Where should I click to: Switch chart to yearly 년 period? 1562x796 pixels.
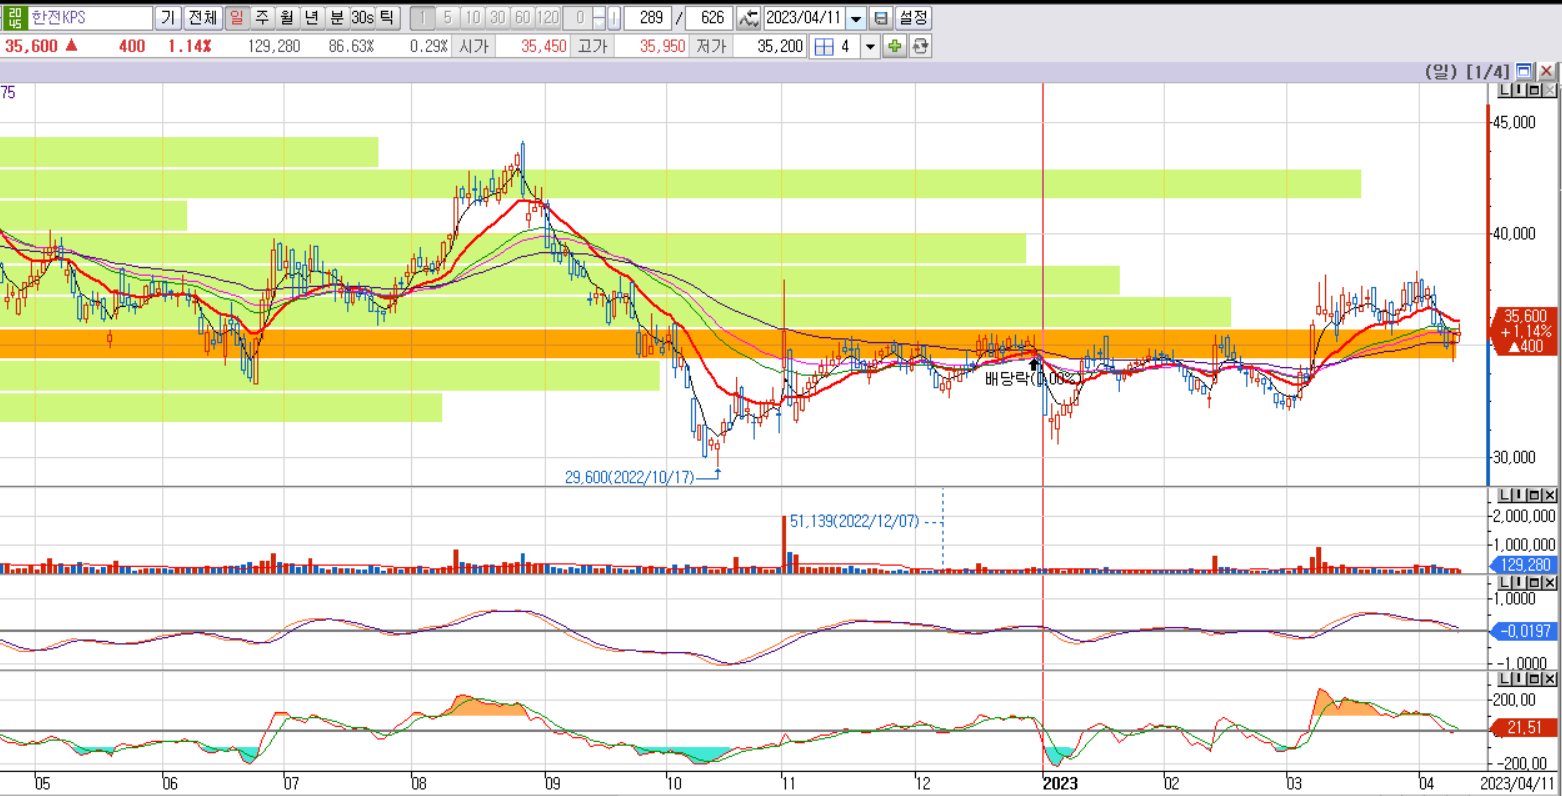[312, 18]
